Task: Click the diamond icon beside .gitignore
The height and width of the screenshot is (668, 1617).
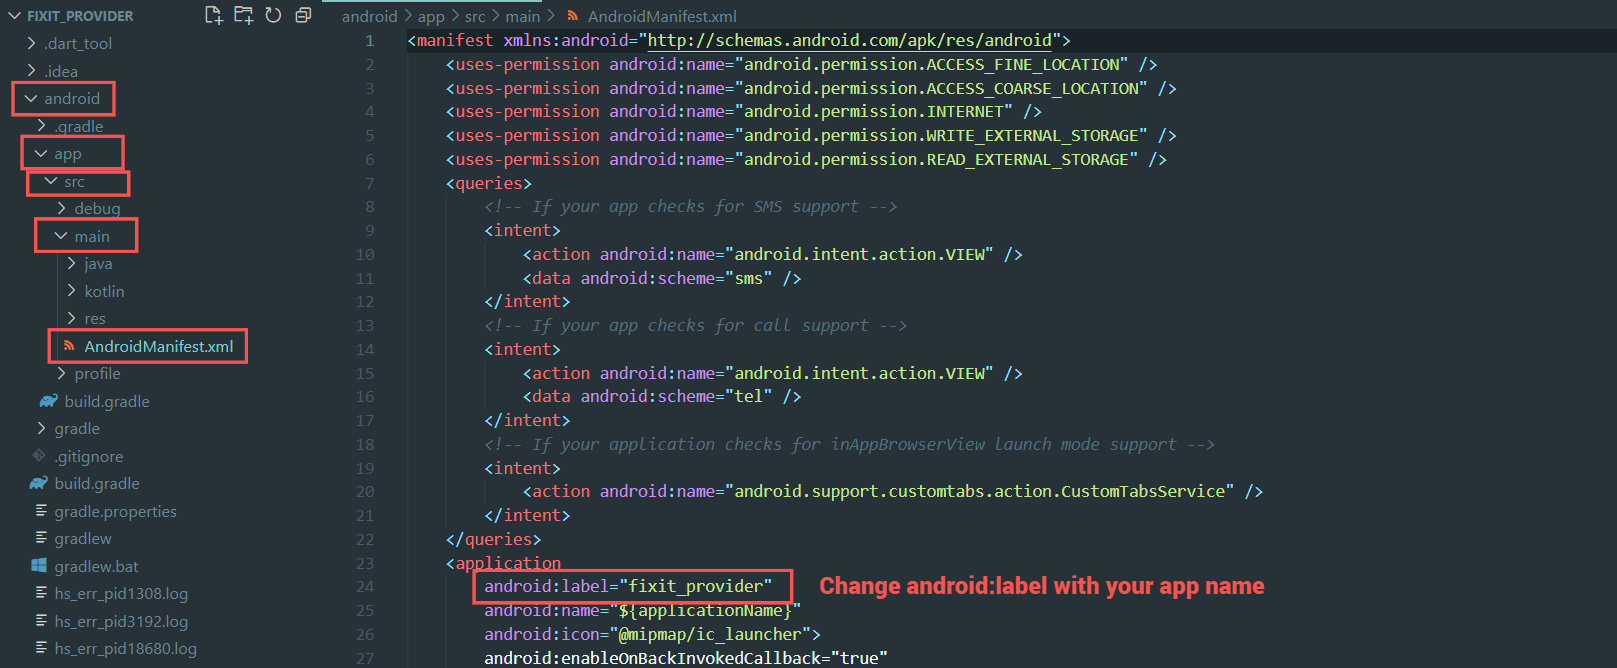Action: point(39,456)
